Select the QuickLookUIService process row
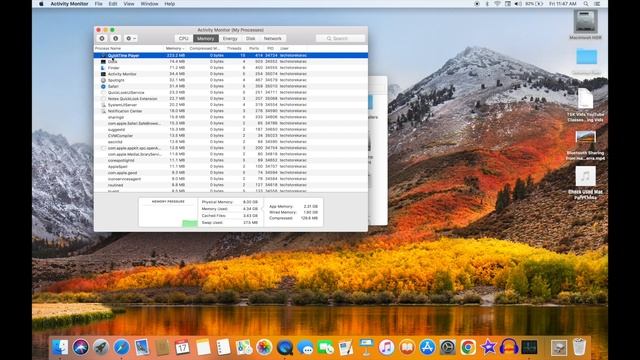Screen dimensions: 640x360 click(231, 92)
